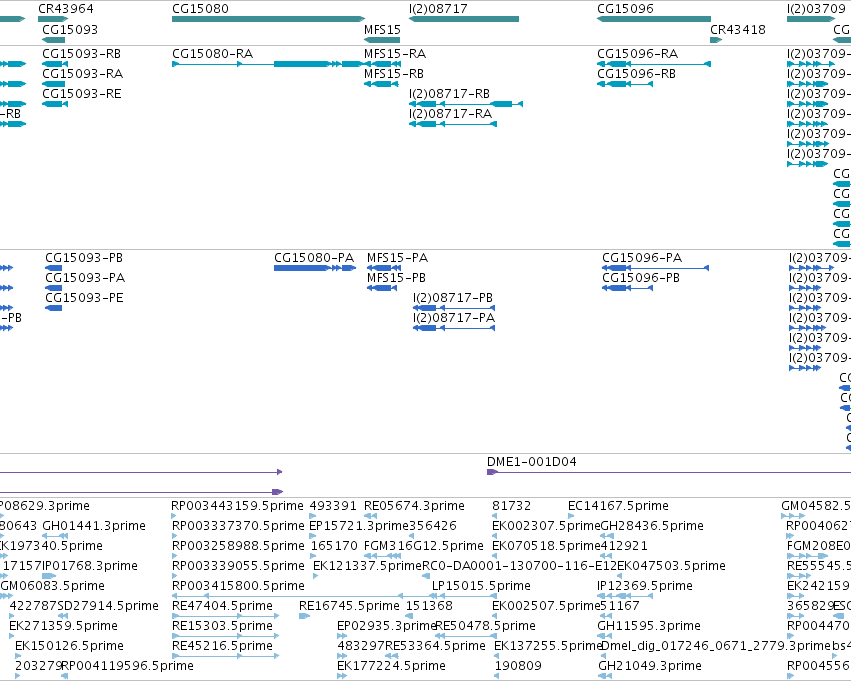Select EST RE05674.3prime
851x681 pixels.
pos(414,506)
